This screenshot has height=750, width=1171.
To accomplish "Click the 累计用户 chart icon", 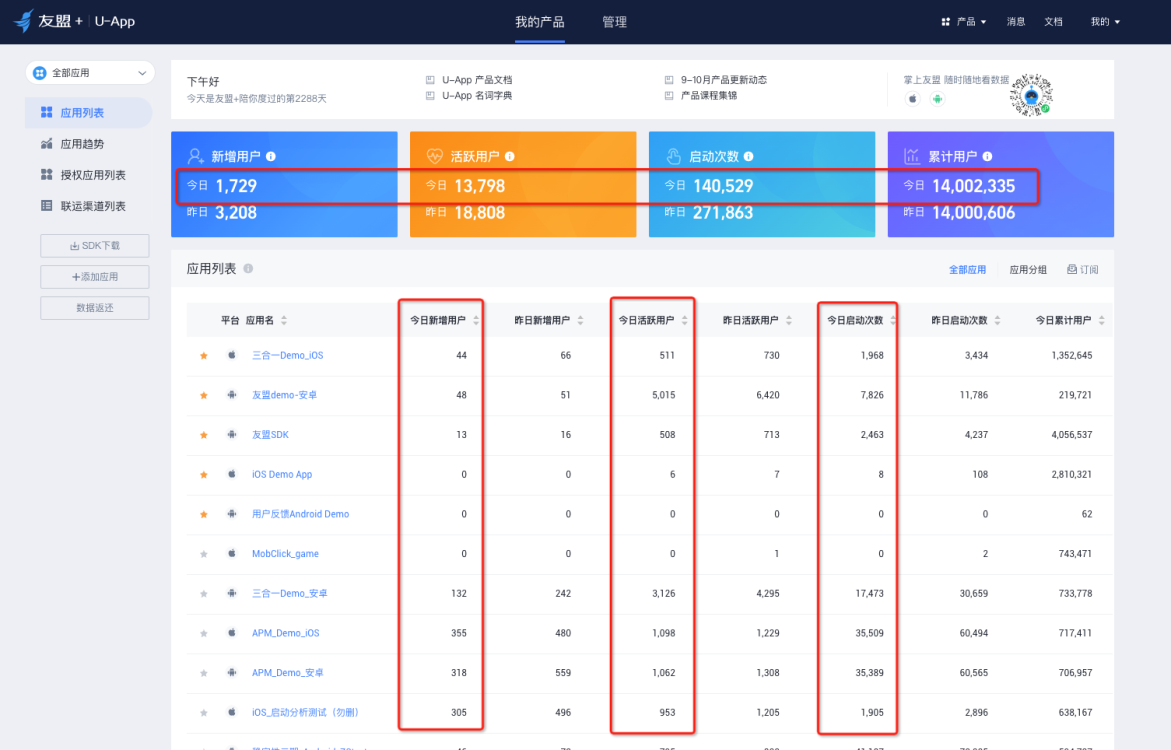I will (x=912, y=156).
